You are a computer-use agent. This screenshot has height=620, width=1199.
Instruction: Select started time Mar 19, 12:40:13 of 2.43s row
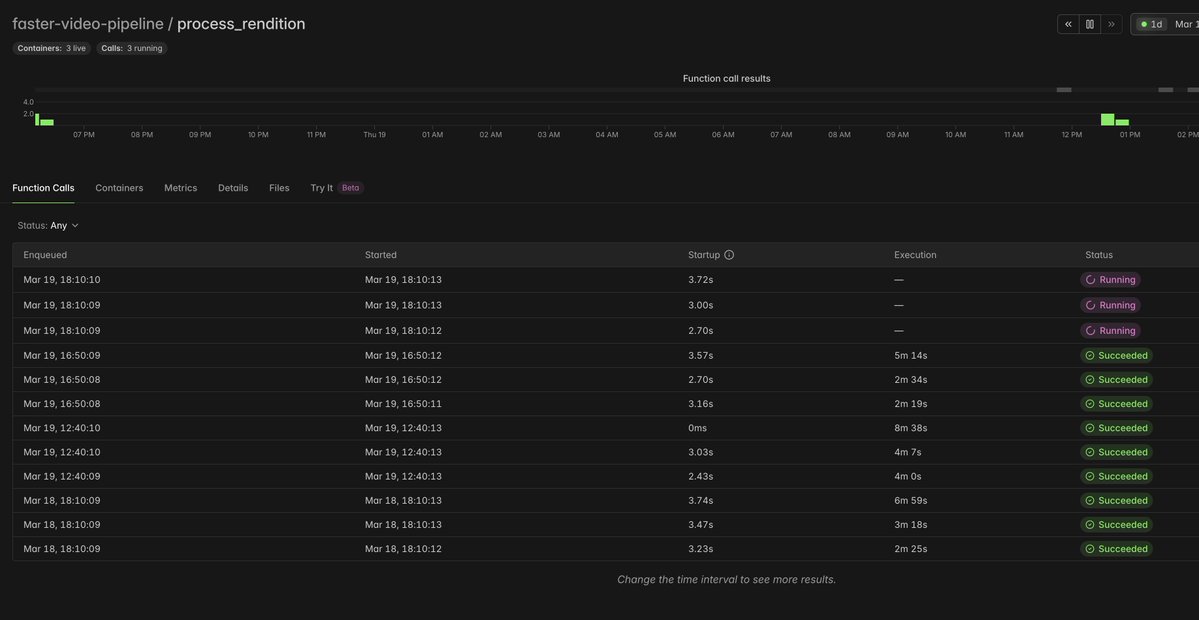point(403,476)
